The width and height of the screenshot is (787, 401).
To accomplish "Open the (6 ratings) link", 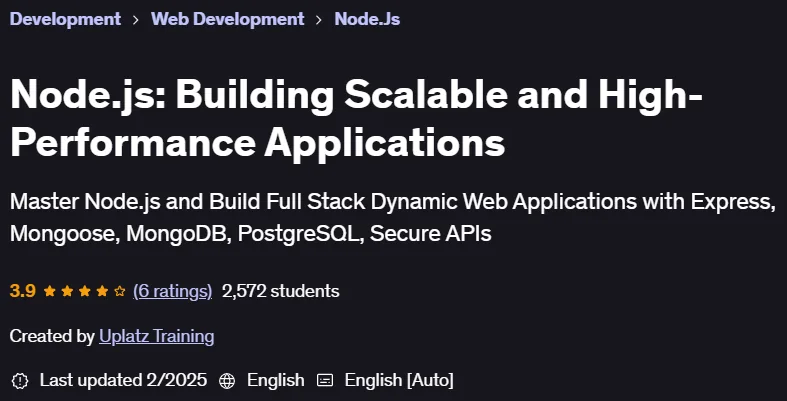I will point(172,291).
